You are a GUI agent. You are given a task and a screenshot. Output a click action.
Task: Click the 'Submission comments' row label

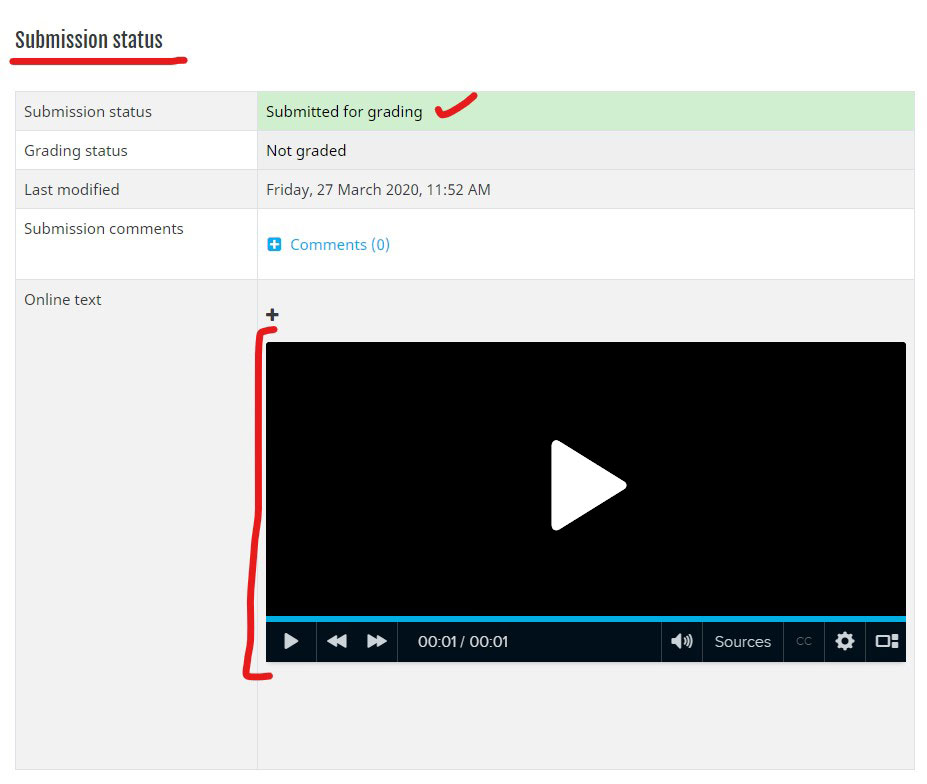[103, 229]
